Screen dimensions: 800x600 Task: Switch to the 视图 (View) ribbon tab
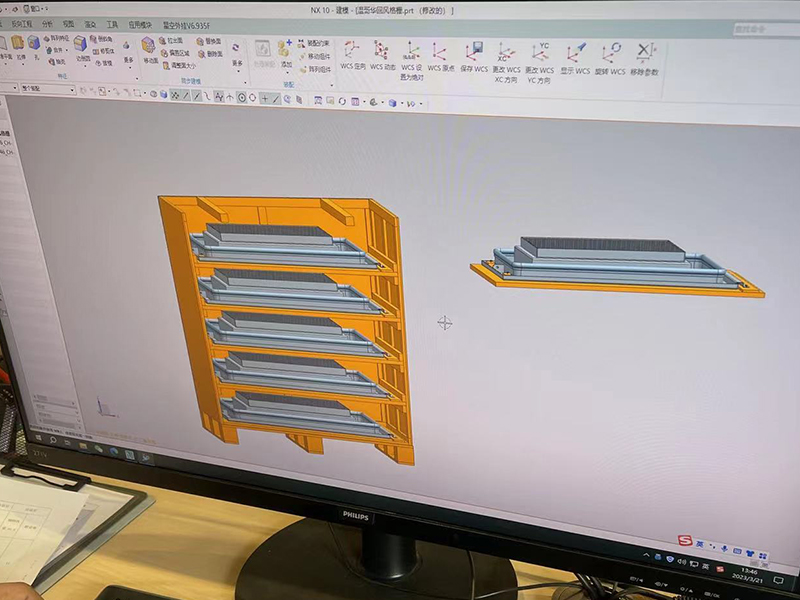coord(68,21)
